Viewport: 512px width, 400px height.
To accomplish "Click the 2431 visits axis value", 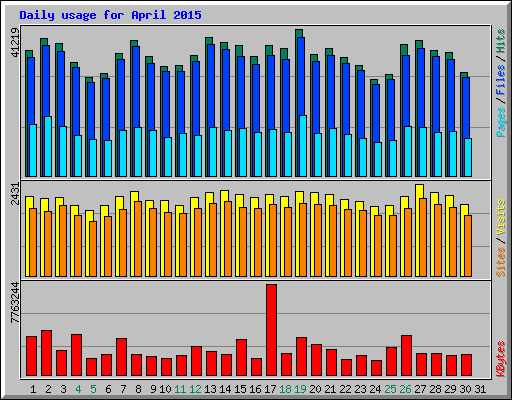I will click(x=15, y=194).
